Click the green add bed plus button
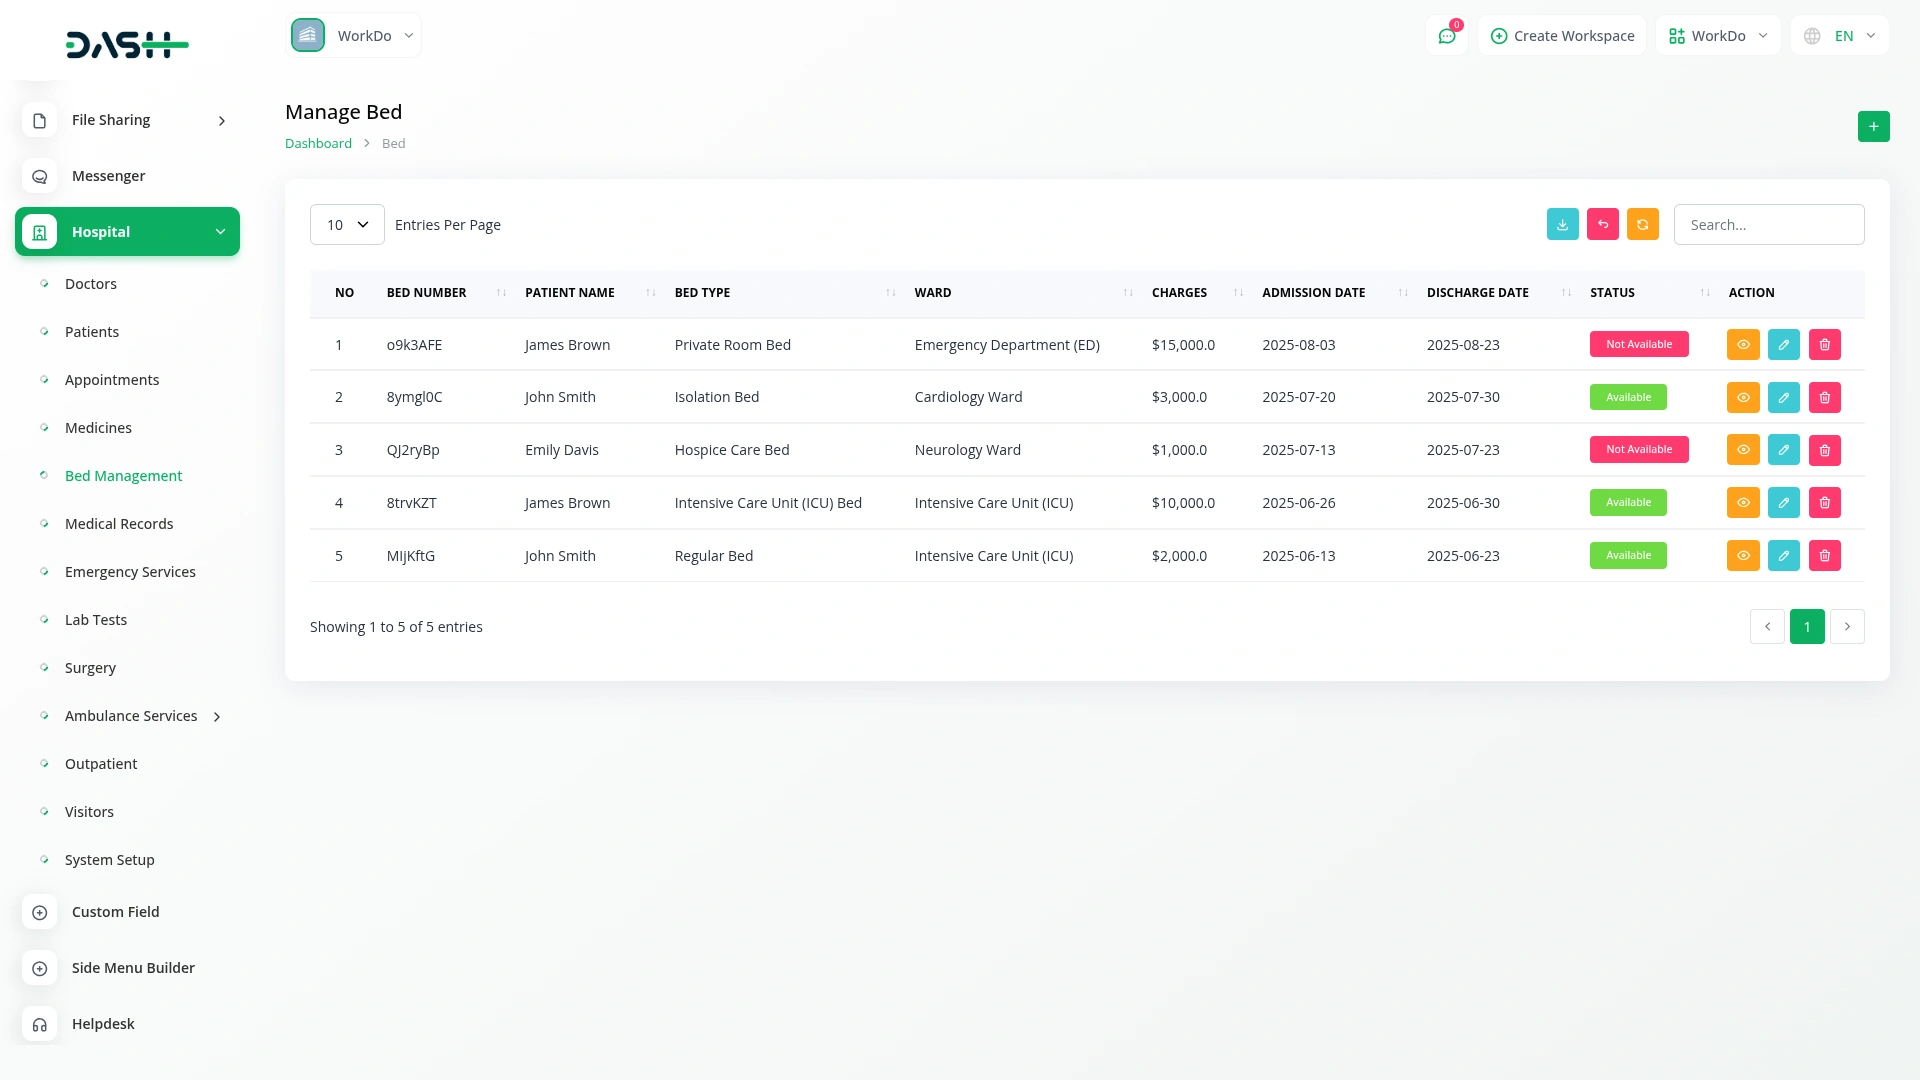 (x=1873, y=126)
